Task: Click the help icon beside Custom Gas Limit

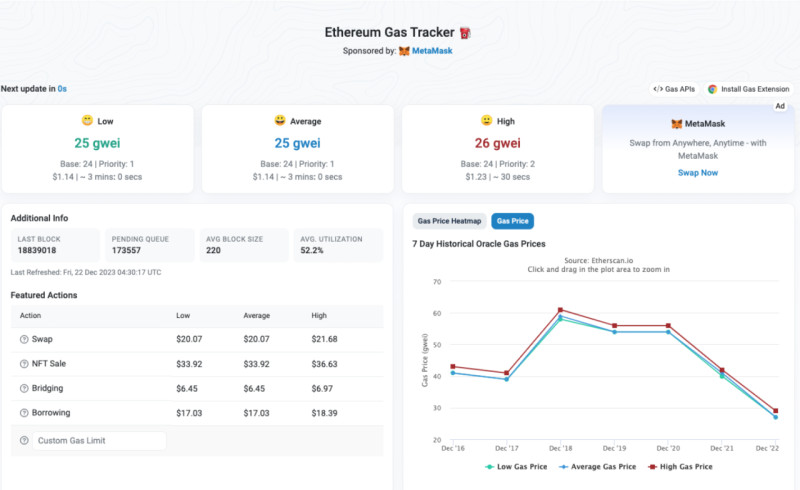Action: (24, 441)
